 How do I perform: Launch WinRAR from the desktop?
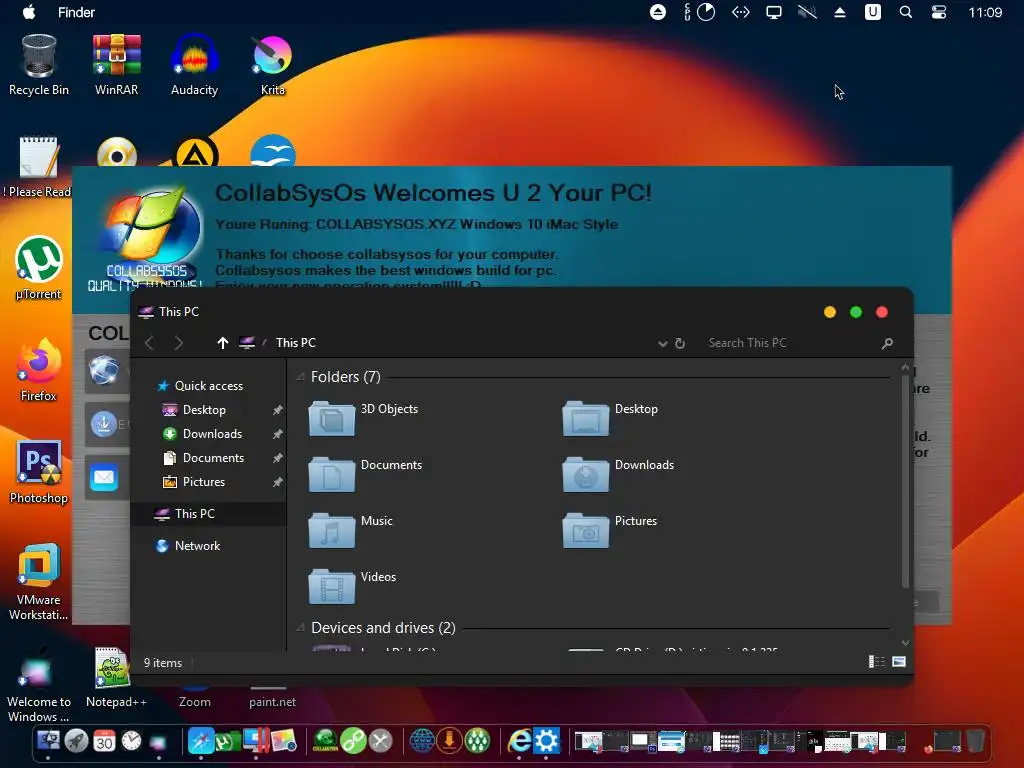click(x=116, y=65)
